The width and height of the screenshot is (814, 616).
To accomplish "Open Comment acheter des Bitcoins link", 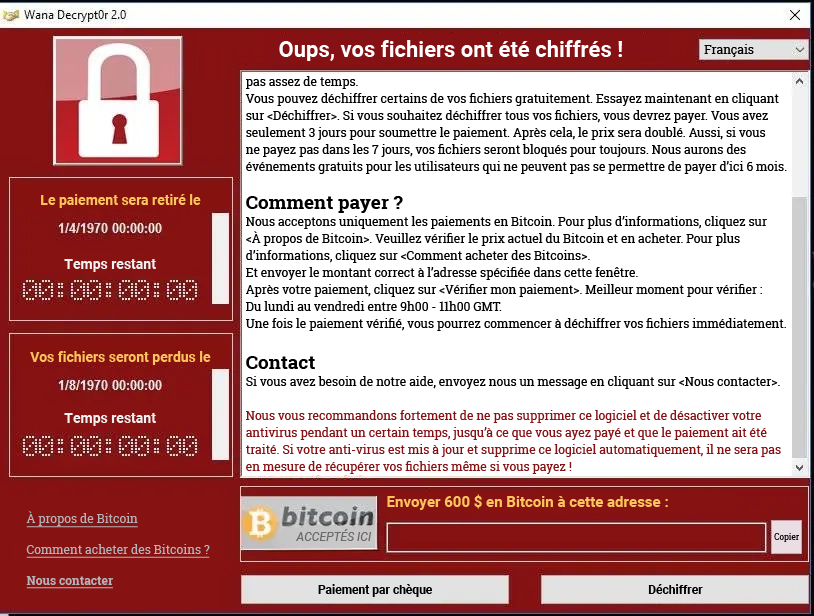I will 118,550.
